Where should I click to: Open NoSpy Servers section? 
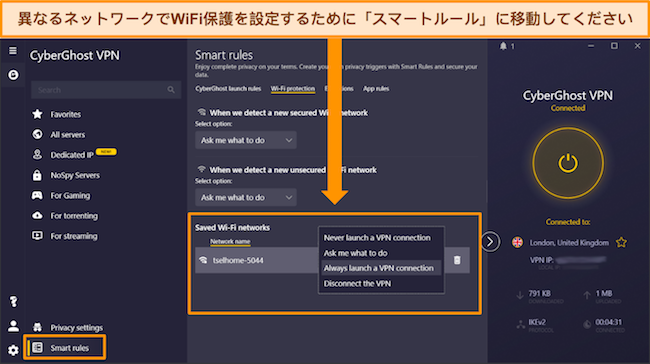click(x=75, y=175)
